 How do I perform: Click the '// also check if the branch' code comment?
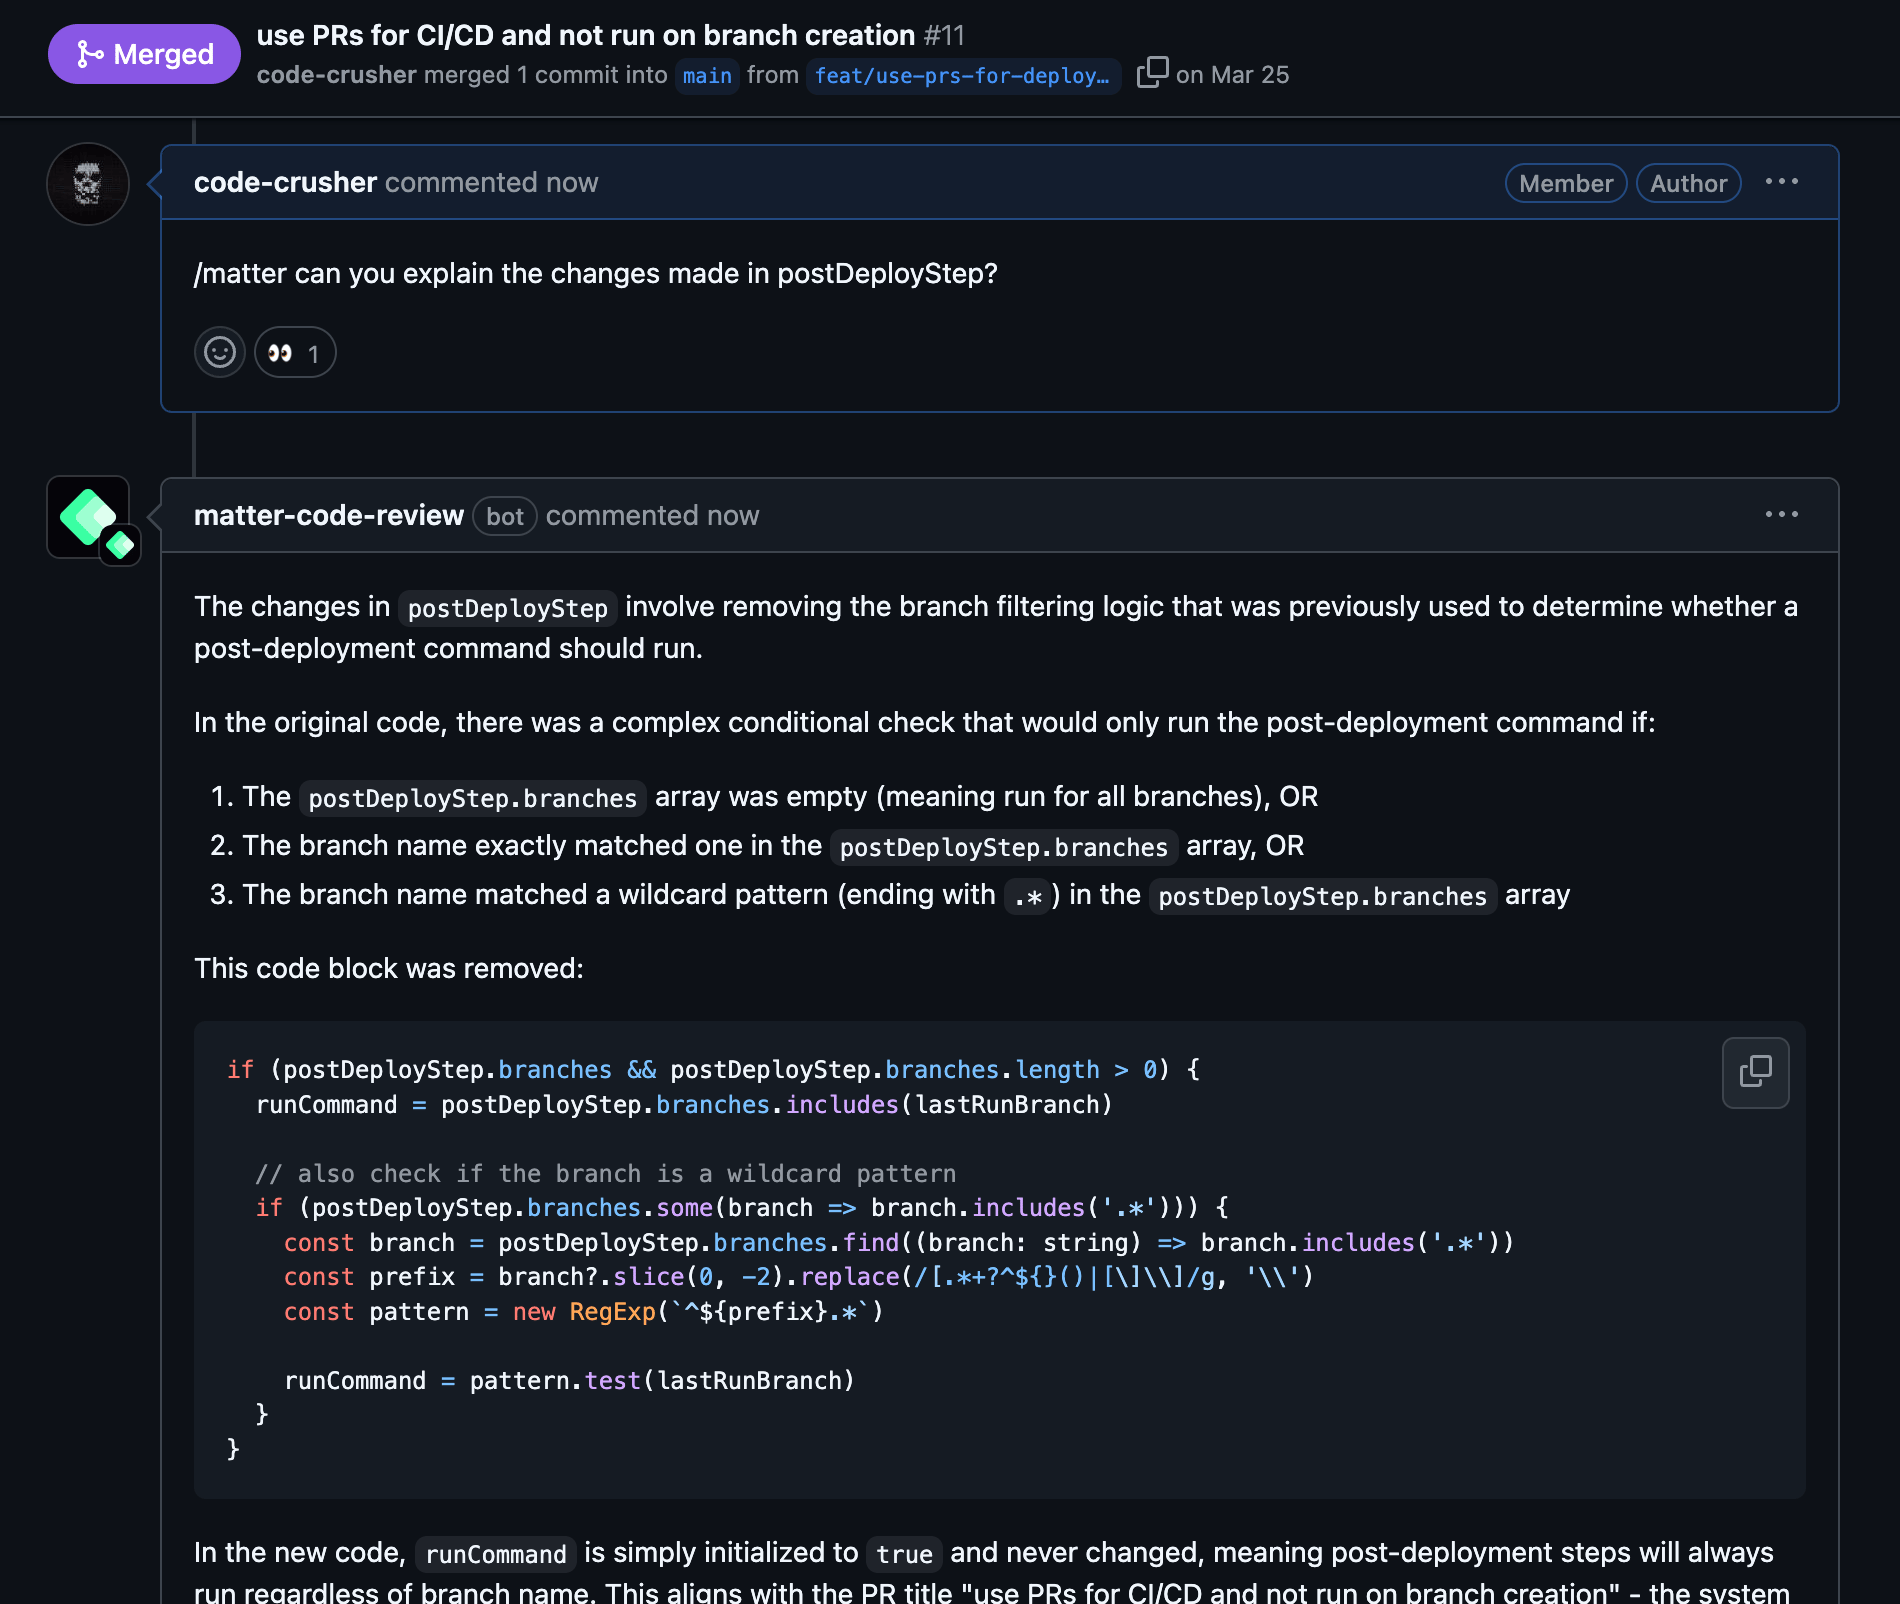606,1173
